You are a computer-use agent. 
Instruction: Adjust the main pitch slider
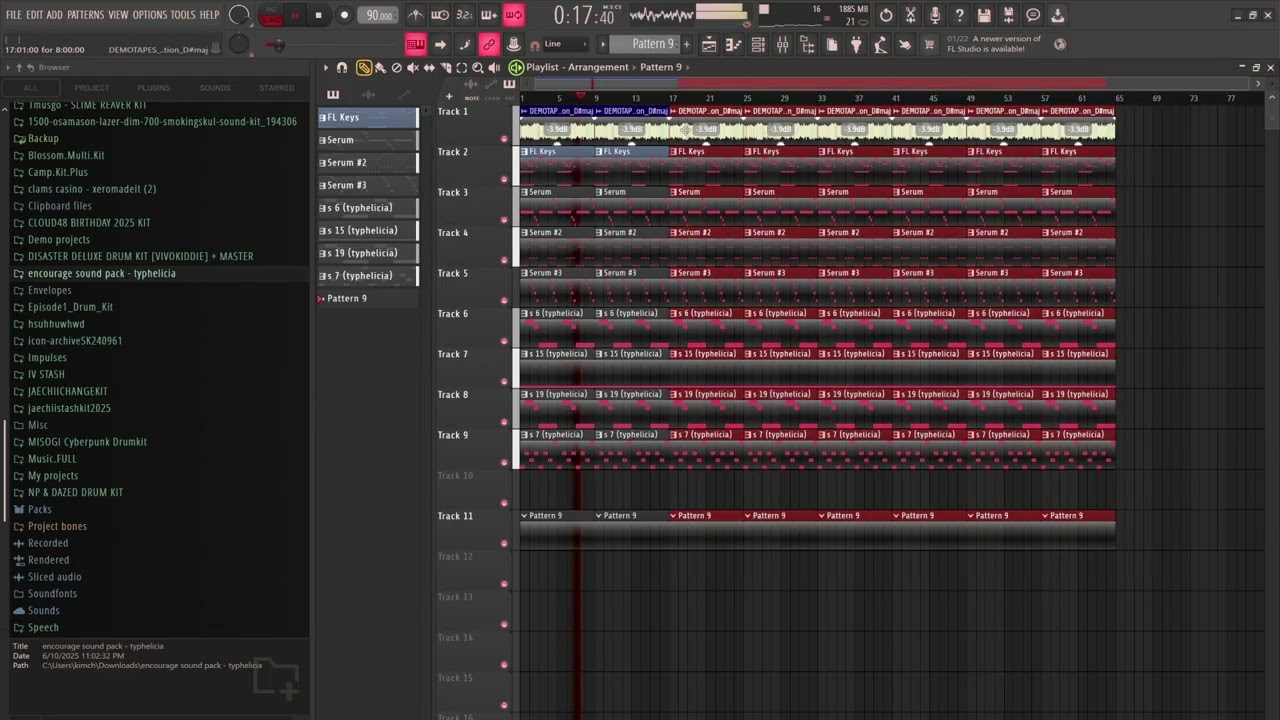coord(239,43)
